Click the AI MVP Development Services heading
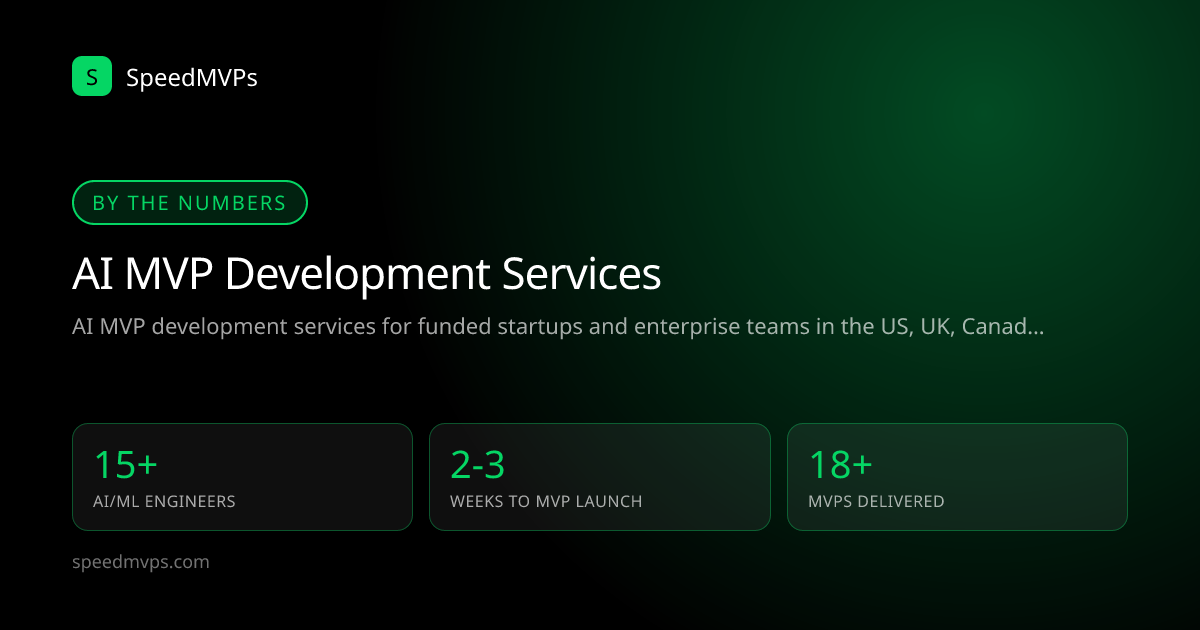 click(x=367, y=274)
